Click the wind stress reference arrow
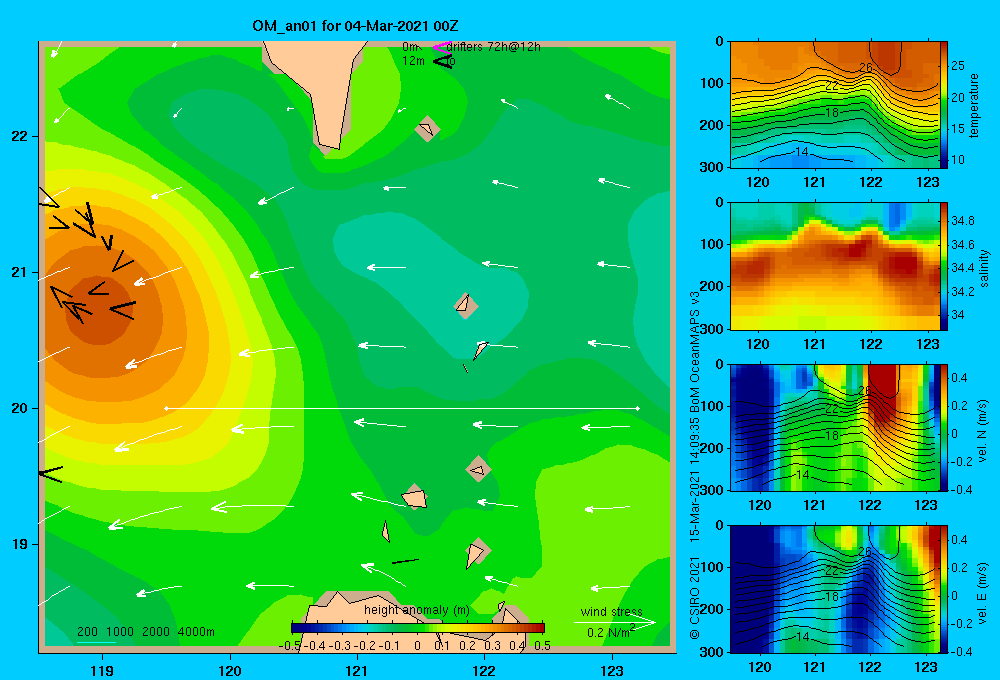The image size is (1000, 680). (614, 623)
